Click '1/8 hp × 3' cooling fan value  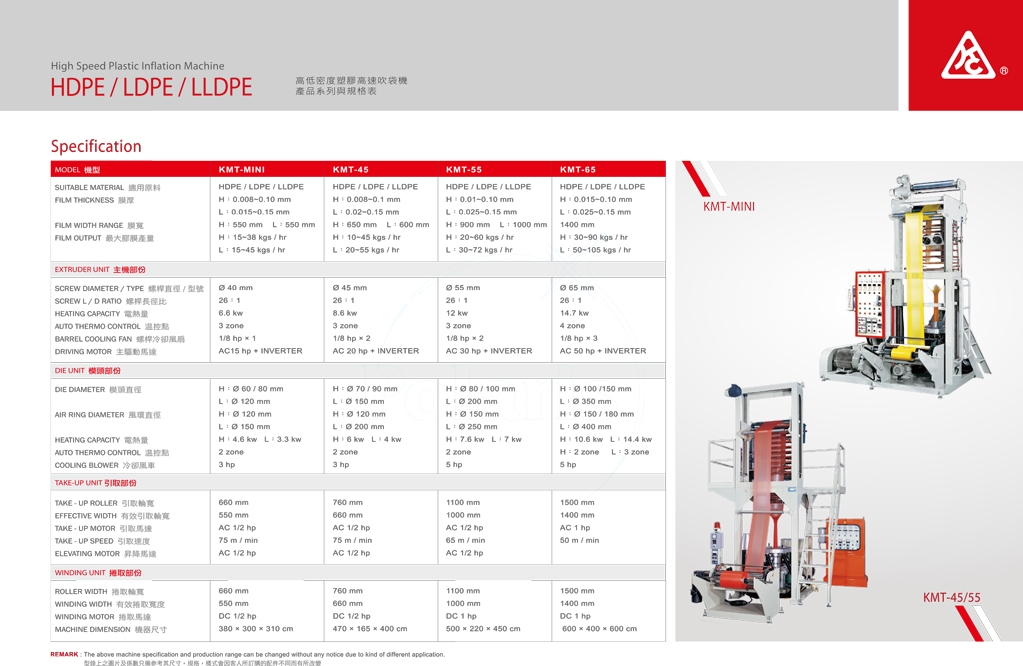pos(579,338)
